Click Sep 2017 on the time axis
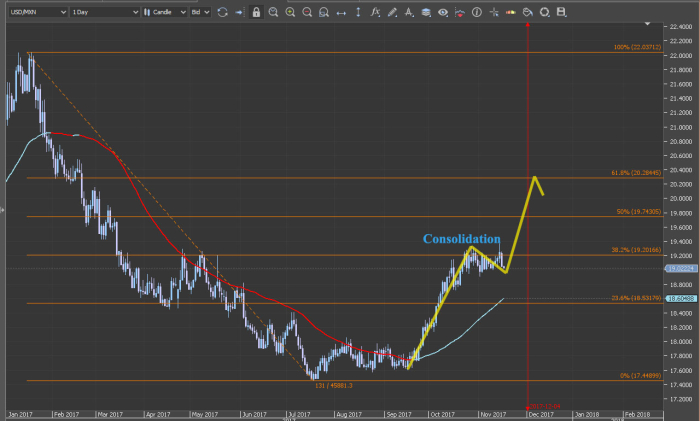The width and height of the screenshot is (700, 421). coord(399,414)
